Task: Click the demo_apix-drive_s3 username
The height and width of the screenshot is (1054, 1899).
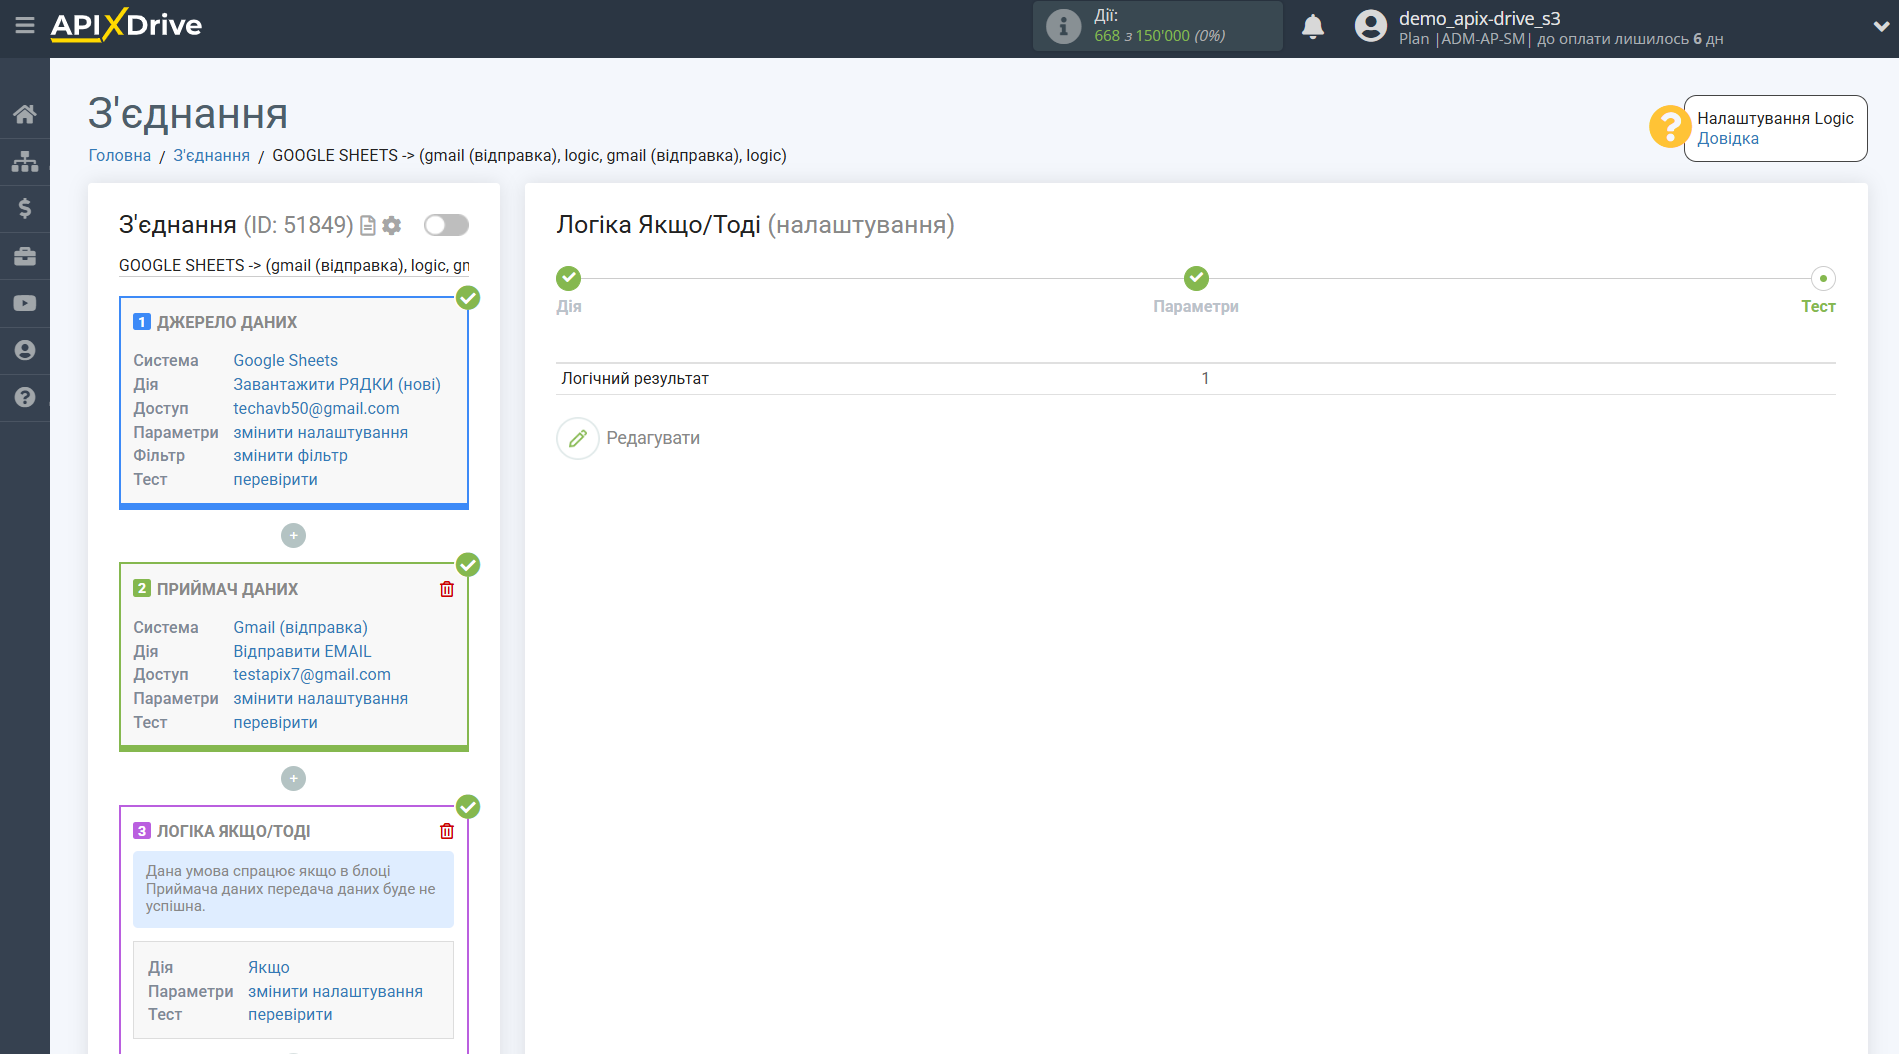Action: (1479, 18)
